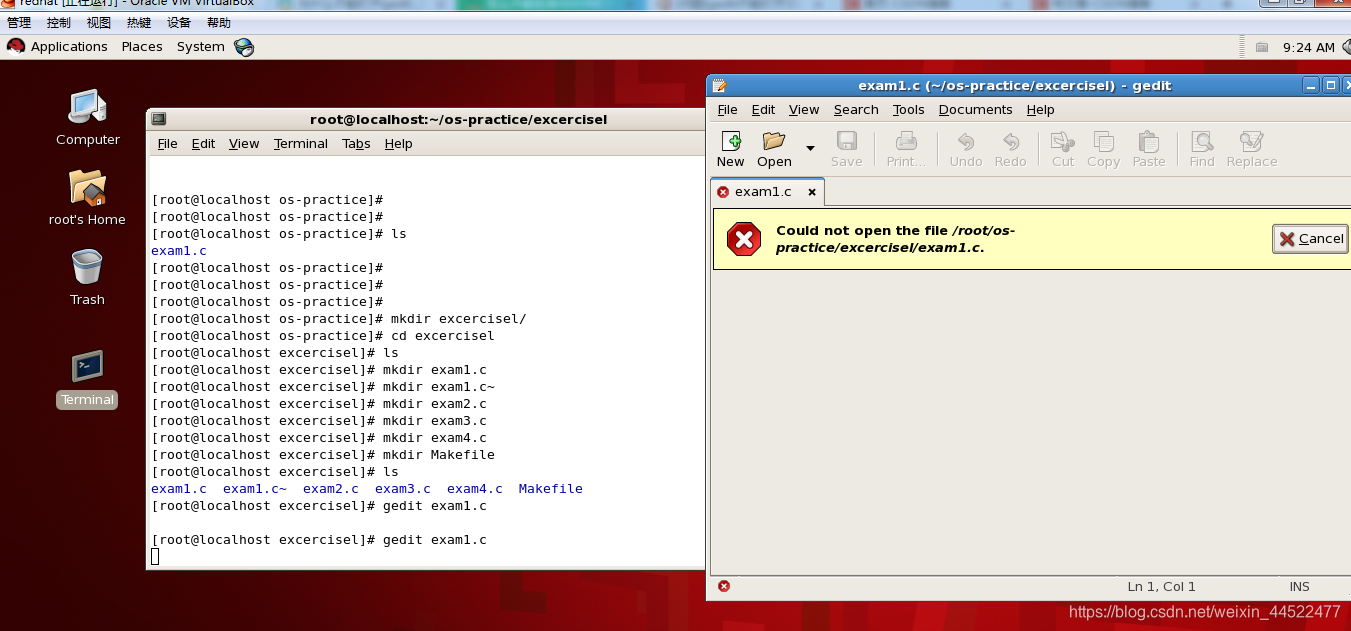1351x631 pixels.
Task: Open the System menu in GNOME panel
Action: pyautogui.click(x=200, y=47)
